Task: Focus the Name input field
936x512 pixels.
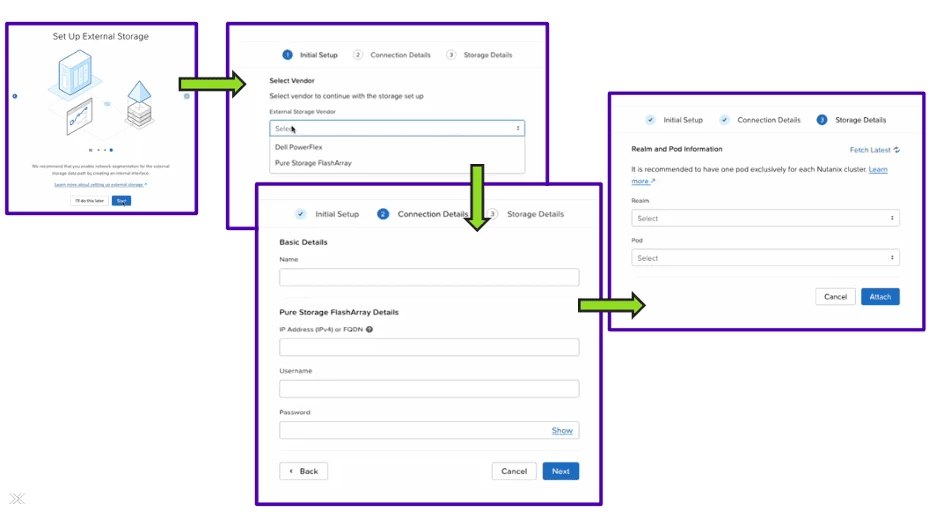Action: point(429,277)
